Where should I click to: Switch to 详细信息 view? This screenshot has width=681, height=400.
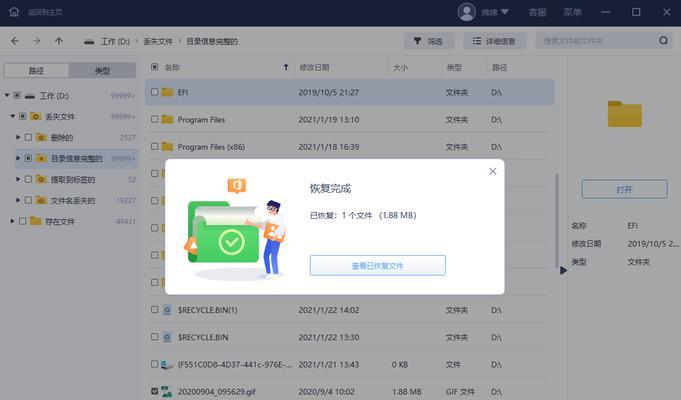pyautogui.click(x=494, y=41)
